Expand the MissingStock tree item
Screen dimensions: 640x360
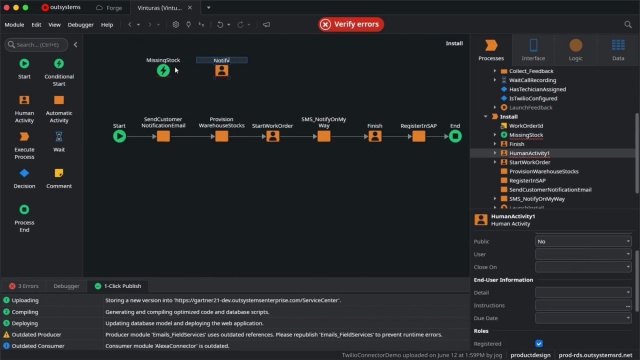(x=495, y=135)
